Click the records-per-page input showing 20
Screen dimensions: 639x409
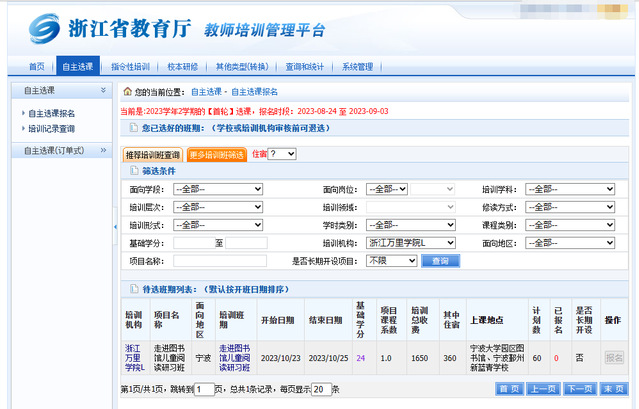click(x=321, y=389)
